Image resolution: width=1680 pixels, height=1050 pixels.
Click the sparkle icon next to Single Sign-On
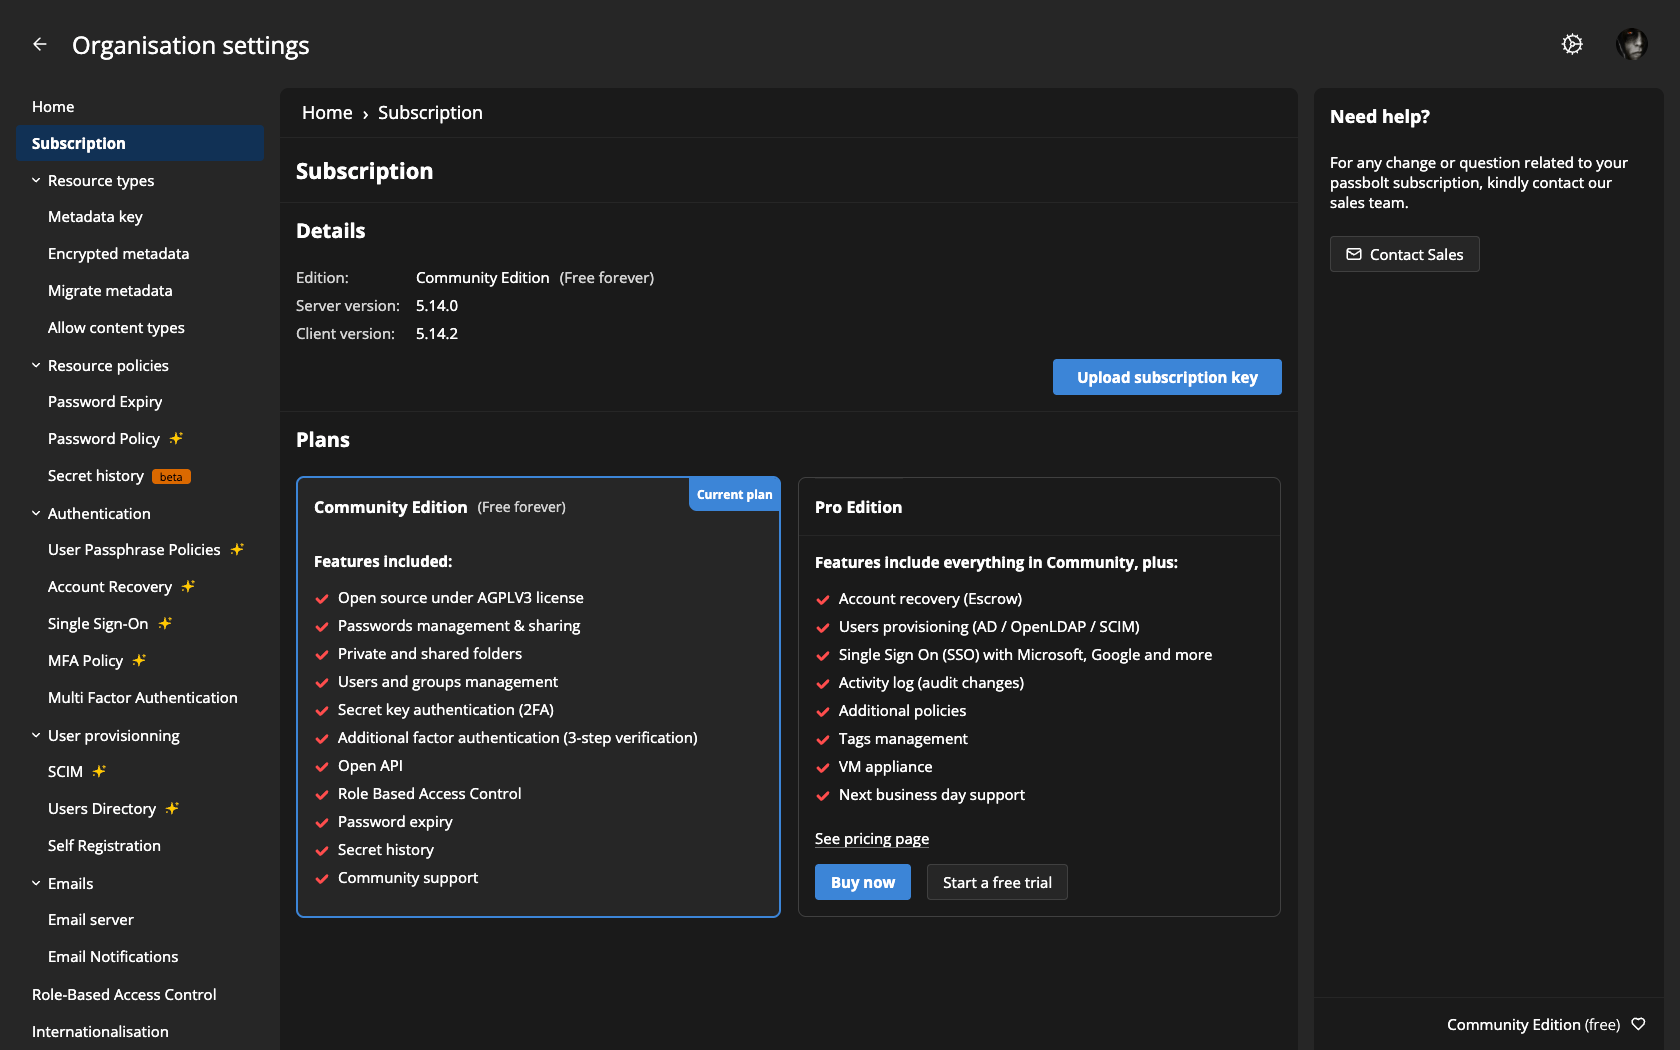tap(165, 623)
